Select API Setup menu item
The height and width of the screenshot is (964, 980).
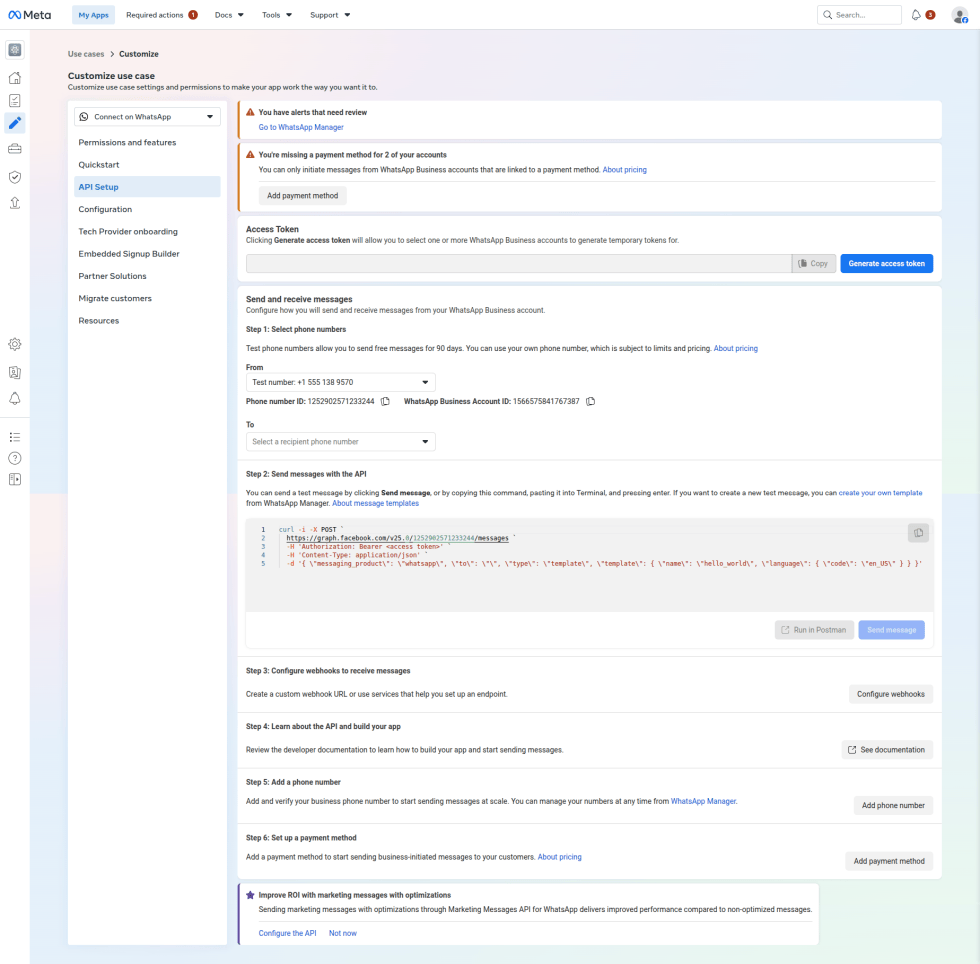[x=147, y=187]
